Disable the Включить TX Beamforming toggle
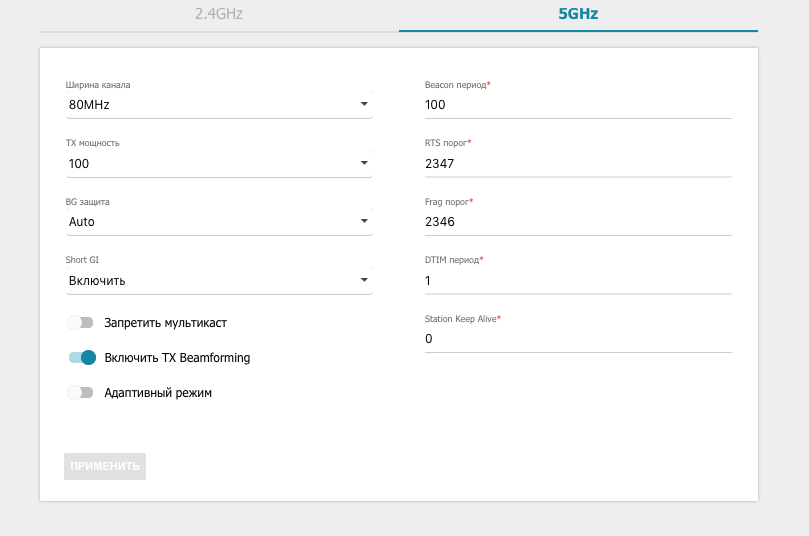809x536 pixels. coord(82,358)
